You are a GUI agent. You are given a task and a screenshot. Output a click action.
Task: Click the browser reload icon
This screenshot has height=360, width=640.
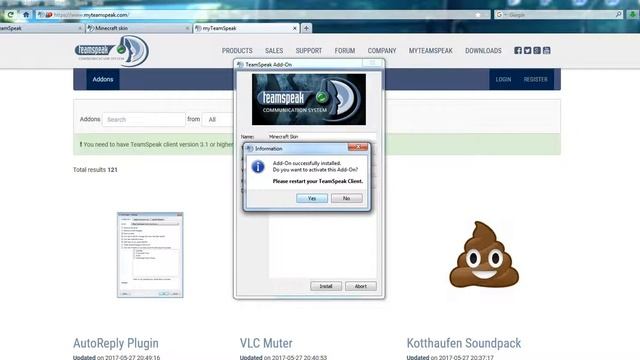pyautogui.click(x=11, y=15)
